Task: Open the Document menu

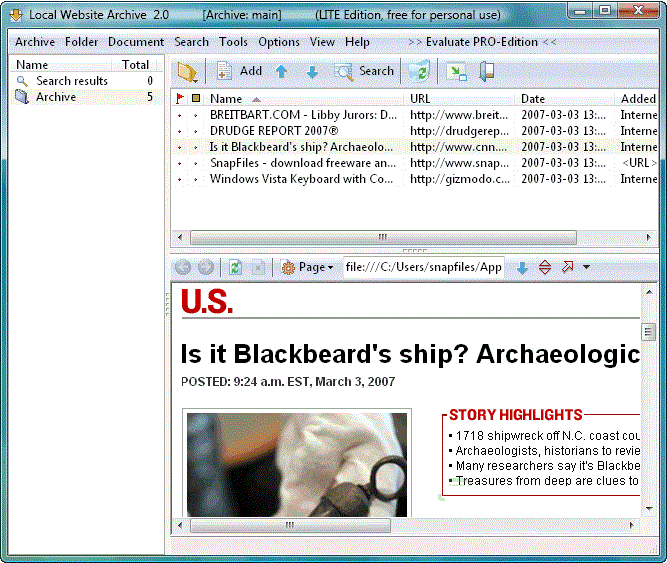Action: click(x=136, y=42)
